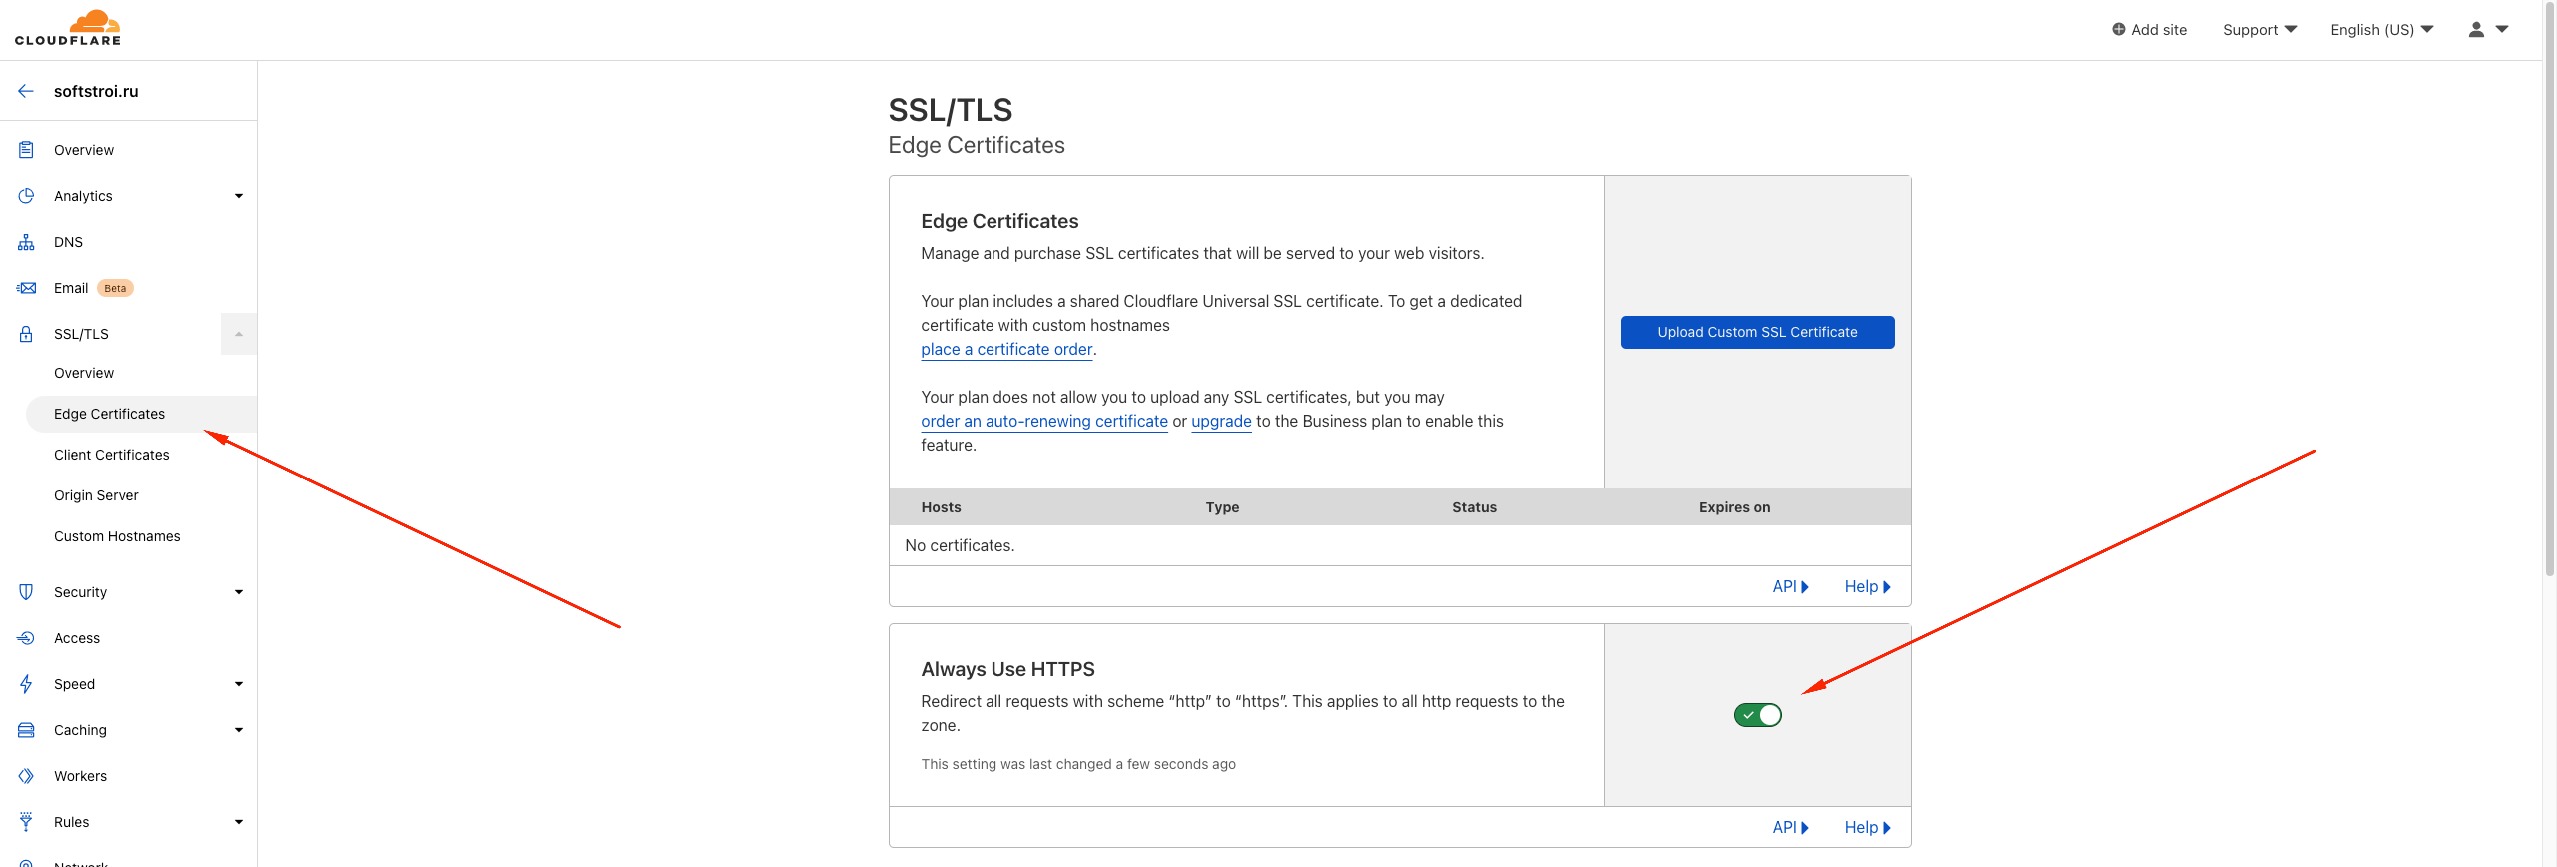This screenshot has height=867, width=2557.
Task: Click the Security shield icon
Action: tap(26, 592)
